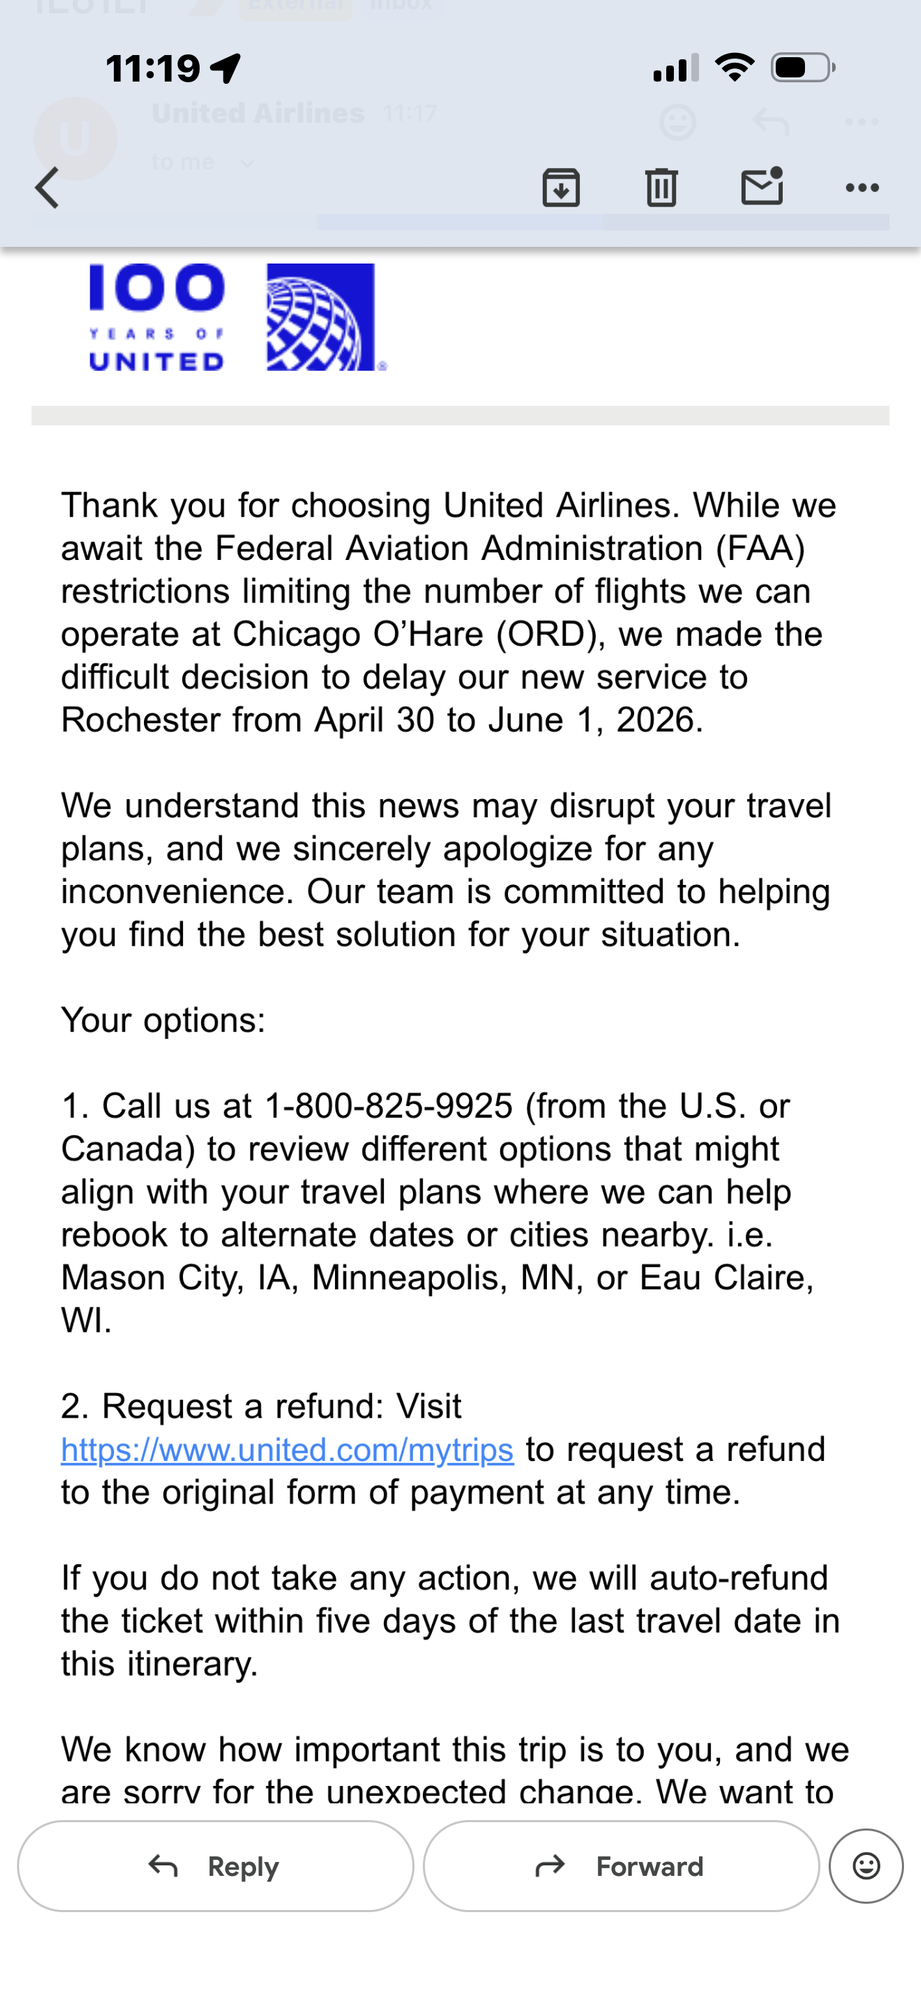The height and width of the screenshot is (2000, 921).
Task: Tap the Forward button
Action: pyautogui.click(x=621, y=1866)
